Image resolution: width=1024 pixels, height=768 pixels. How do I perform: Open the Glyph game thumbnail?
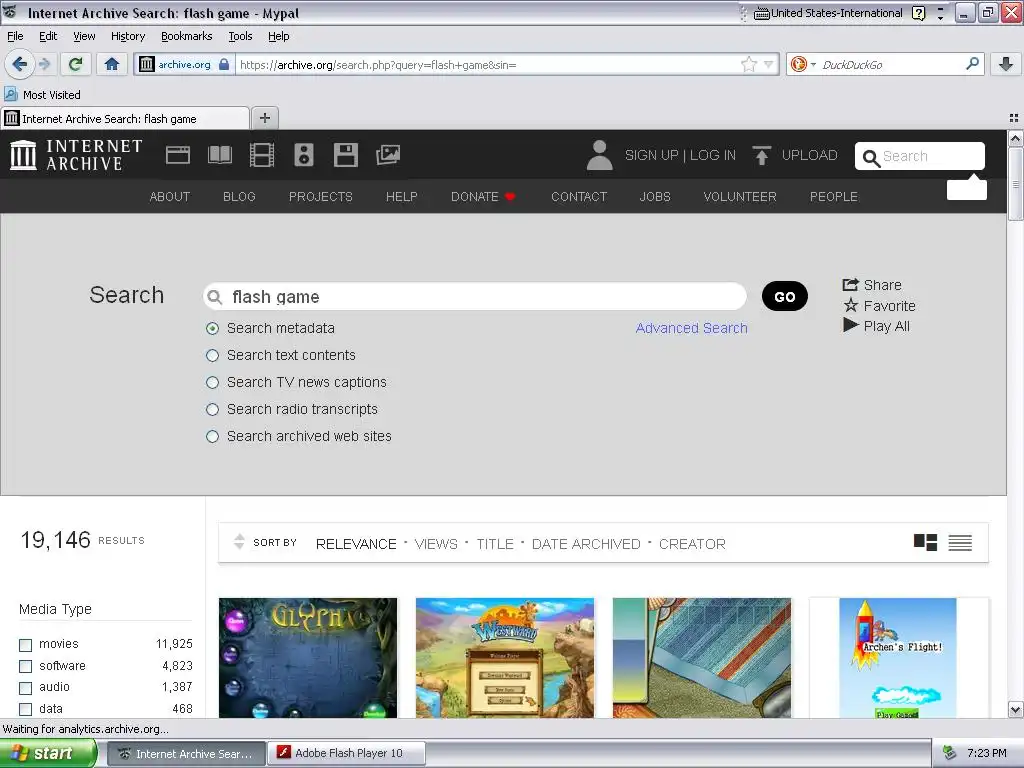(x=308, y=658)
